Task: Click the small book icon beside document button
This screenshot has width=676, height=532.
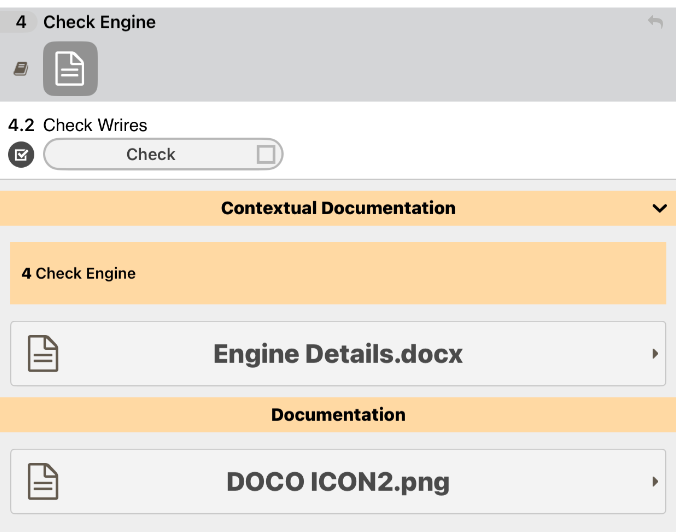Action: pos(21,69)
